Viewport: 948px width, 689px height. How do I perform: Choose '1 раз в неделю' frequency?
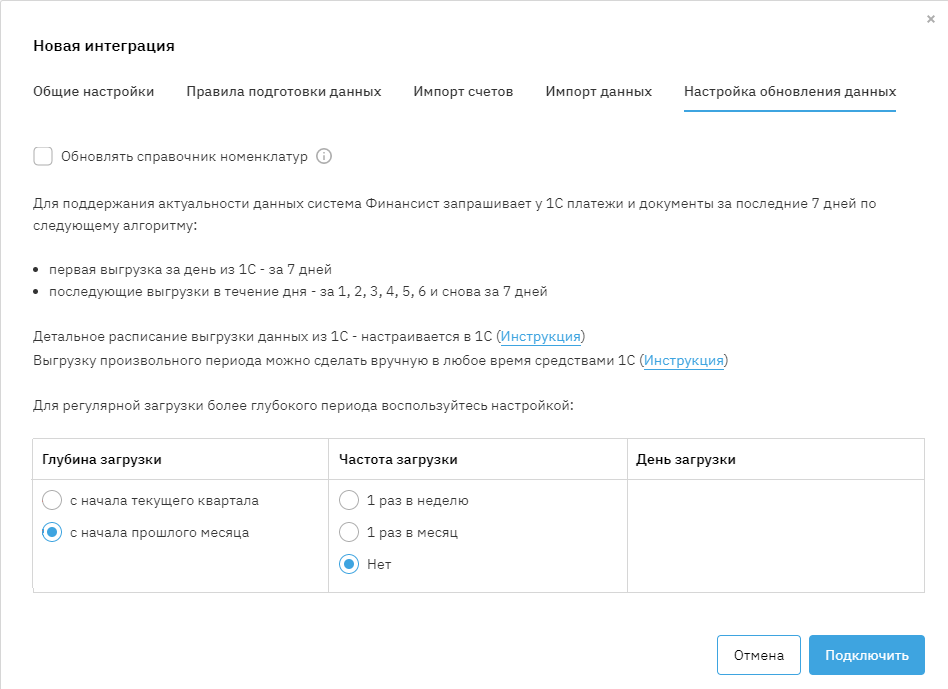(349, 500)
